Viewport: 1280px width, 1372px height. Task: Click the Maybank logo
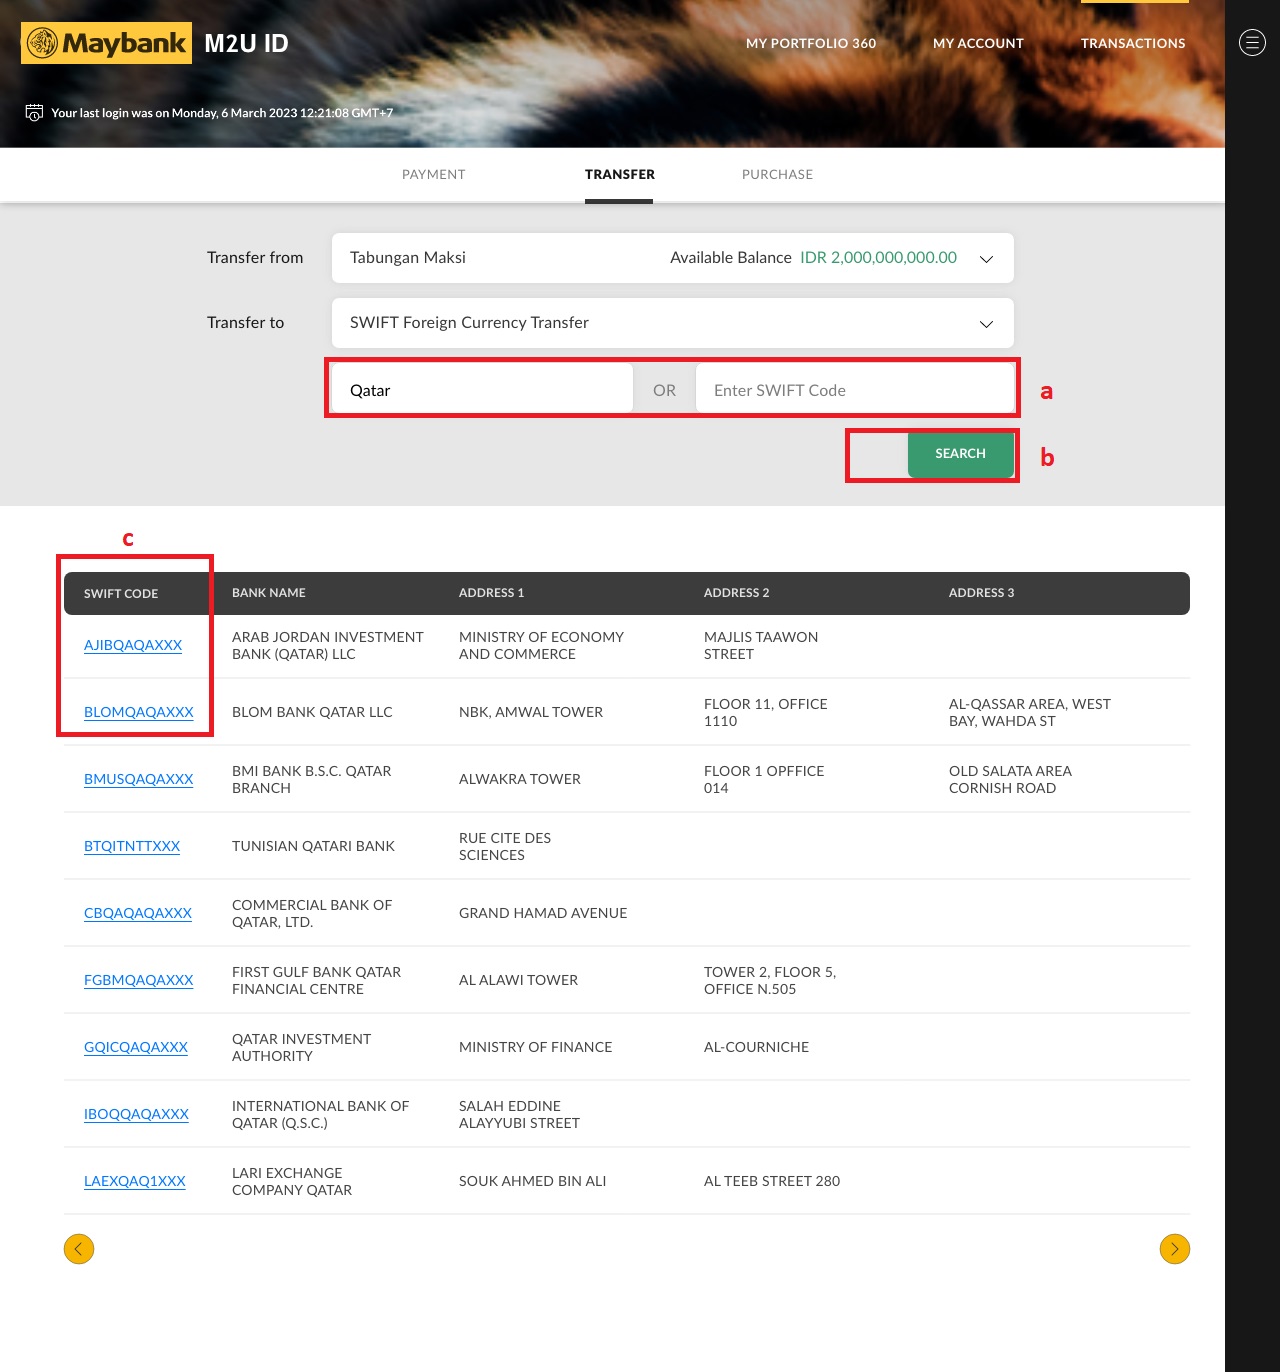pyautogui.click(x=105, y=43)
